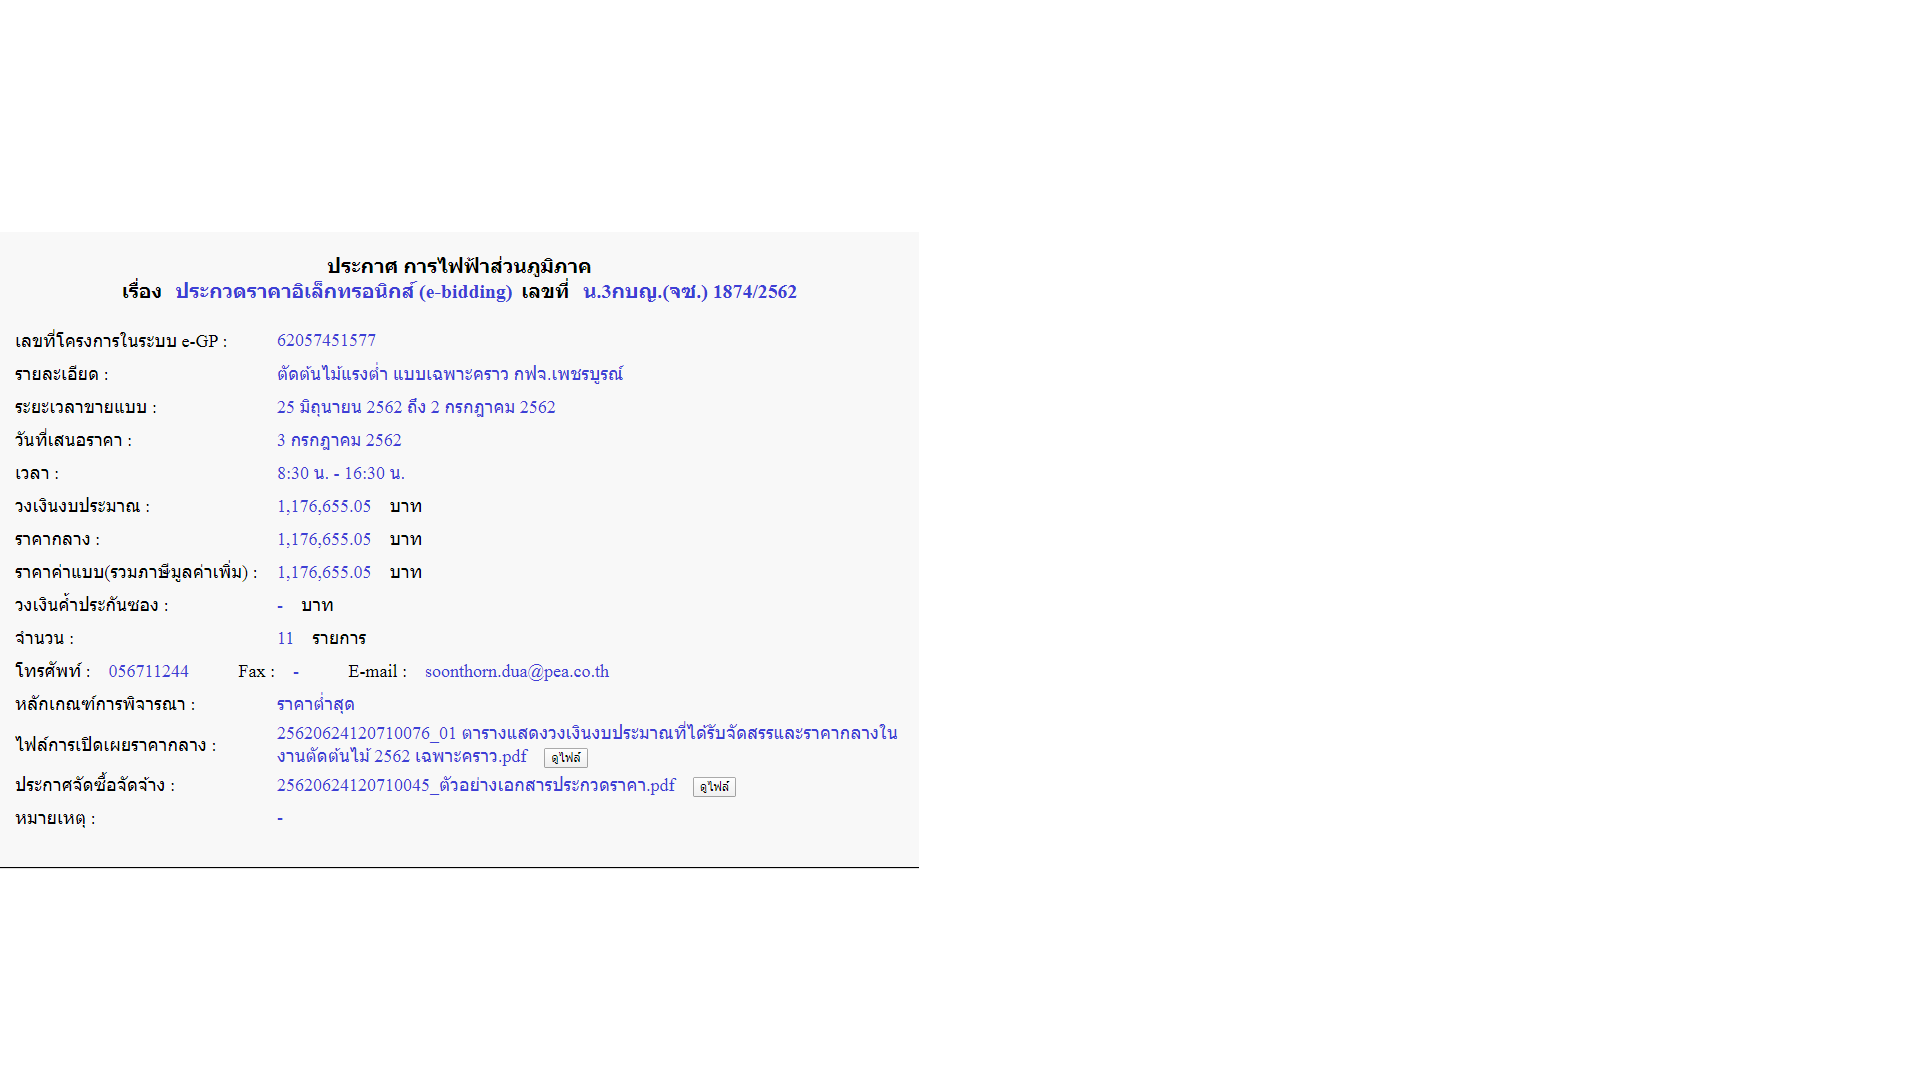Click the ตัดต้นไม้แรงต่ำ detail description
The image size is (1920, 1080).
(450, 374)
